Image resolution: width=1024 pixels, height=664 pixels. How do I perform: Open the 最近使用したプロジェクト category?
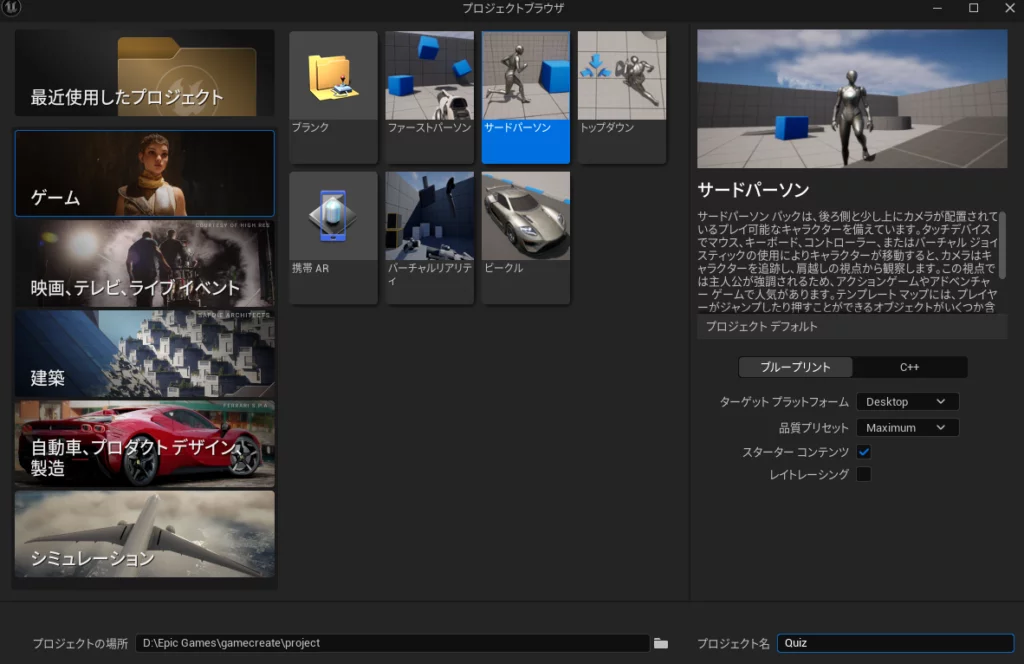pyautogui.click(x=144, y=73)
